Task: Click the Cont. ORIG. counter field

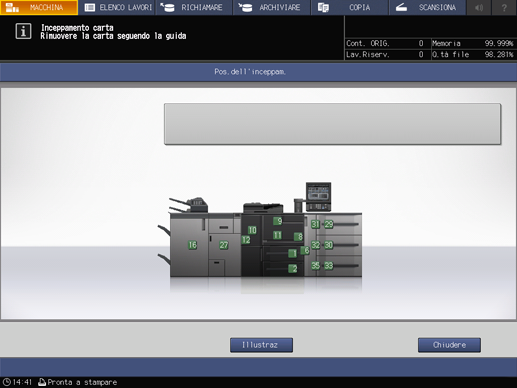Action: pos(385,43)
